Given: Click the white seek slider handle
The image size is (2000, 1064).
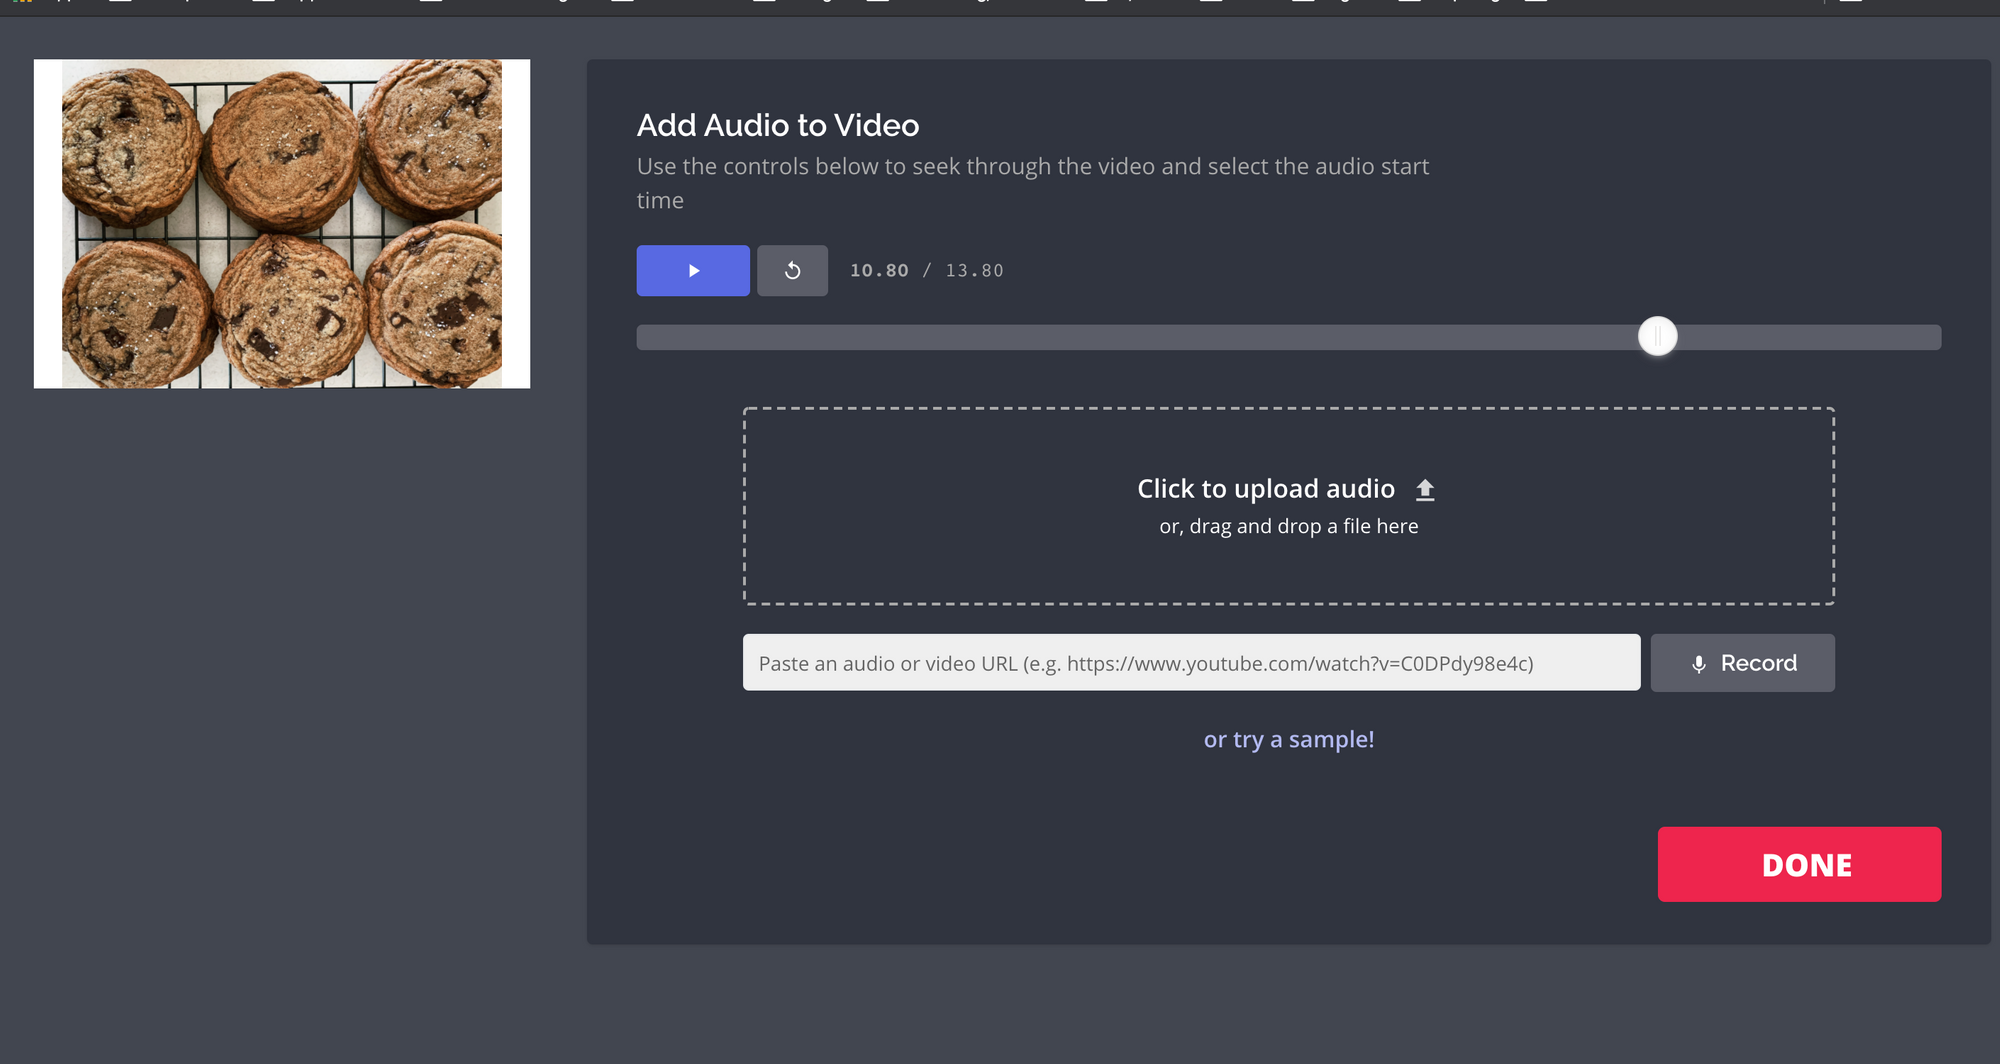Looking at the screenshot, I should click(x=1657, y=337).
